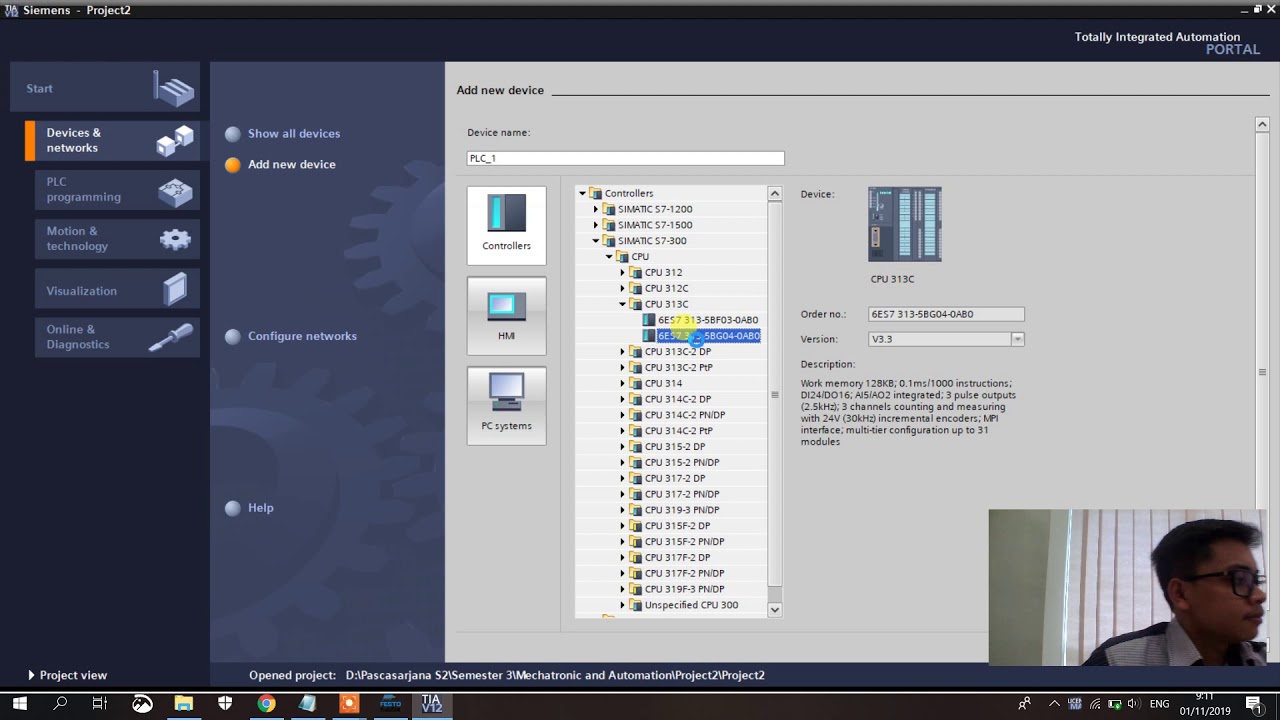Click the device tree scroll-down arrow
The width and height of the screenshot is (1280, 720).
pyautogui.click(x=774, y=609)
